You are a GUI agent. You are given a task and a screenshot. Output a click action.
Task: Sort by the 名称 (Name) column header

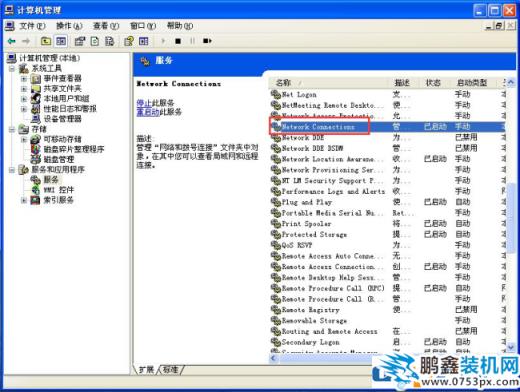coord(329,82)
